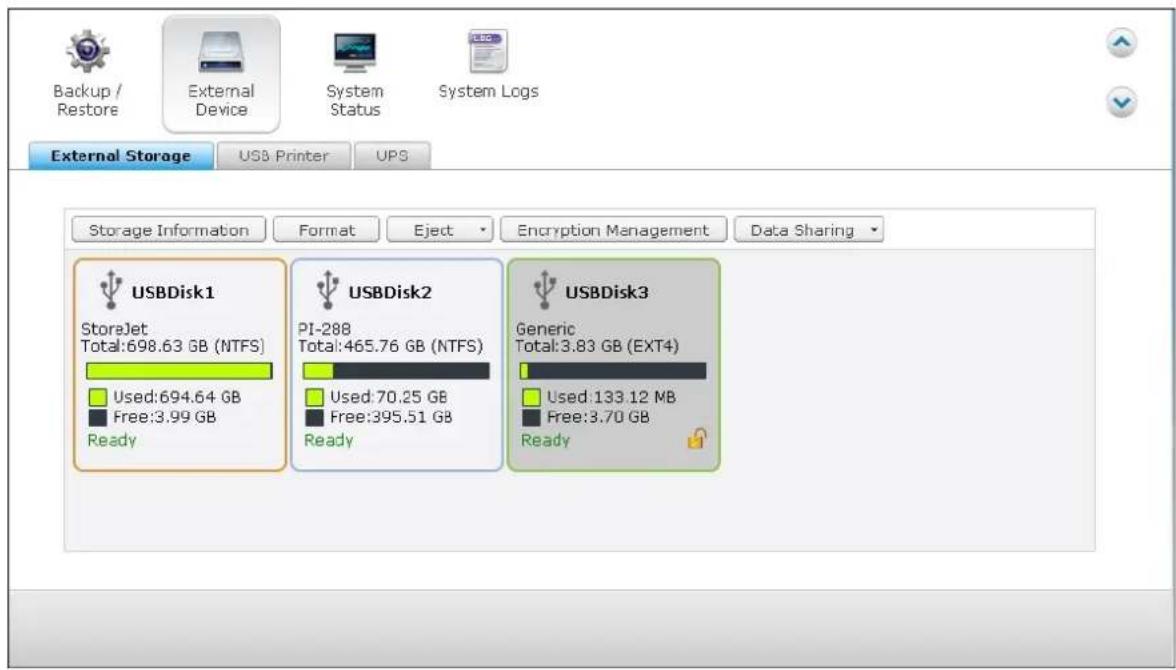
Task: Click the unlocked padlock icon on USBDisk3
Action: (x=697, y=438)
